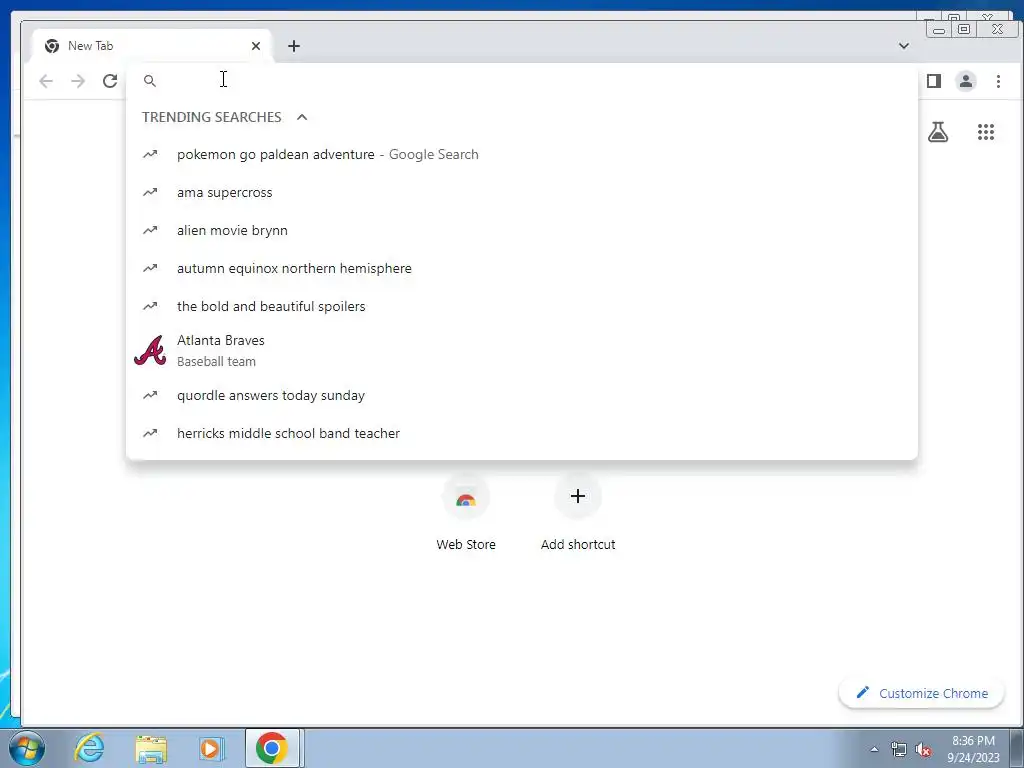Click the browser forward arrow
Image resolution: width=1024 pixels, height=768 pixels.
click(78, 81)
